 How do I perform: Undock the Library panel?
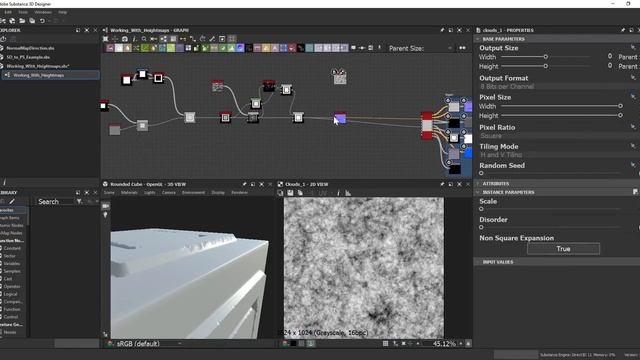[78, 193]
